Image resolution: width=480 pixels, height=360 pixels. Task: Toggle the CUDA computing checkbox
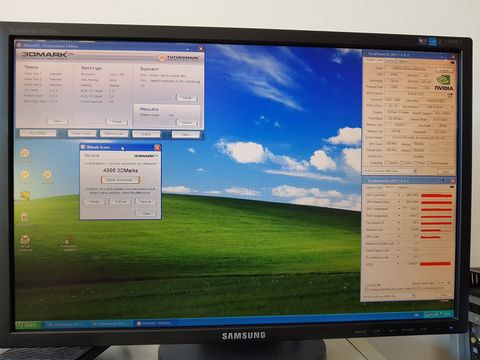click(x=402, y=163)
